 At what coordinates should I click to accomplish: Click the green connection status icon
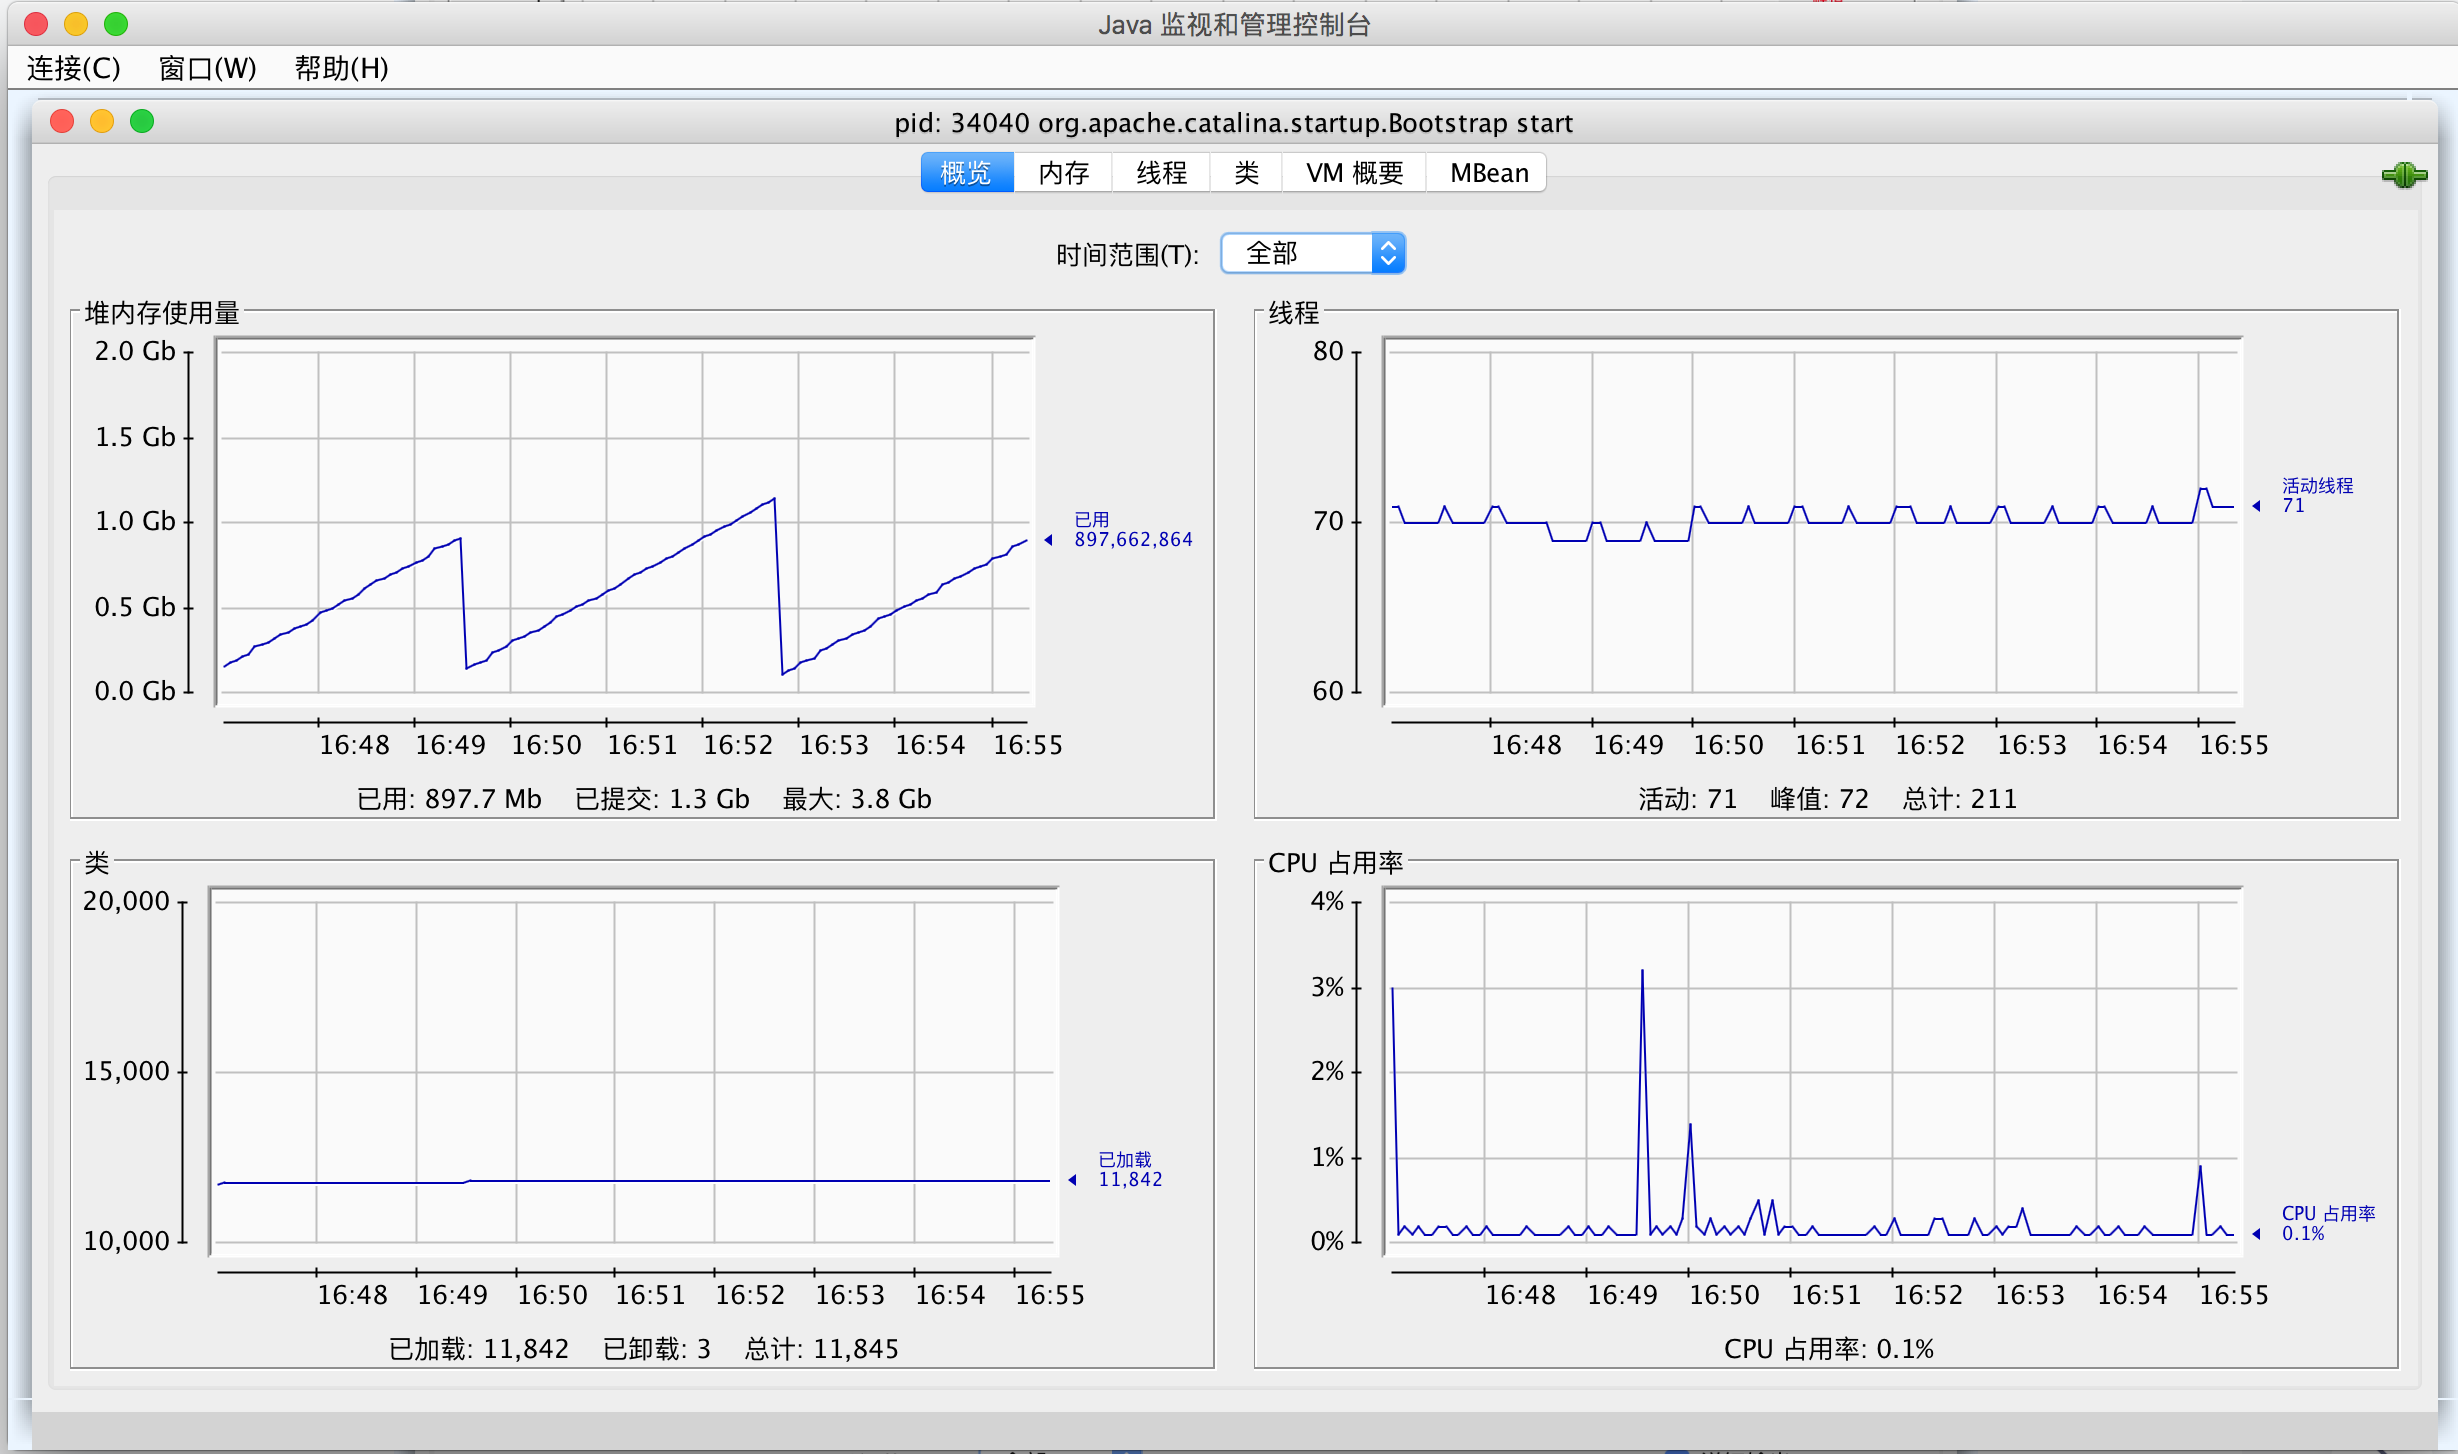[2403, 176]
